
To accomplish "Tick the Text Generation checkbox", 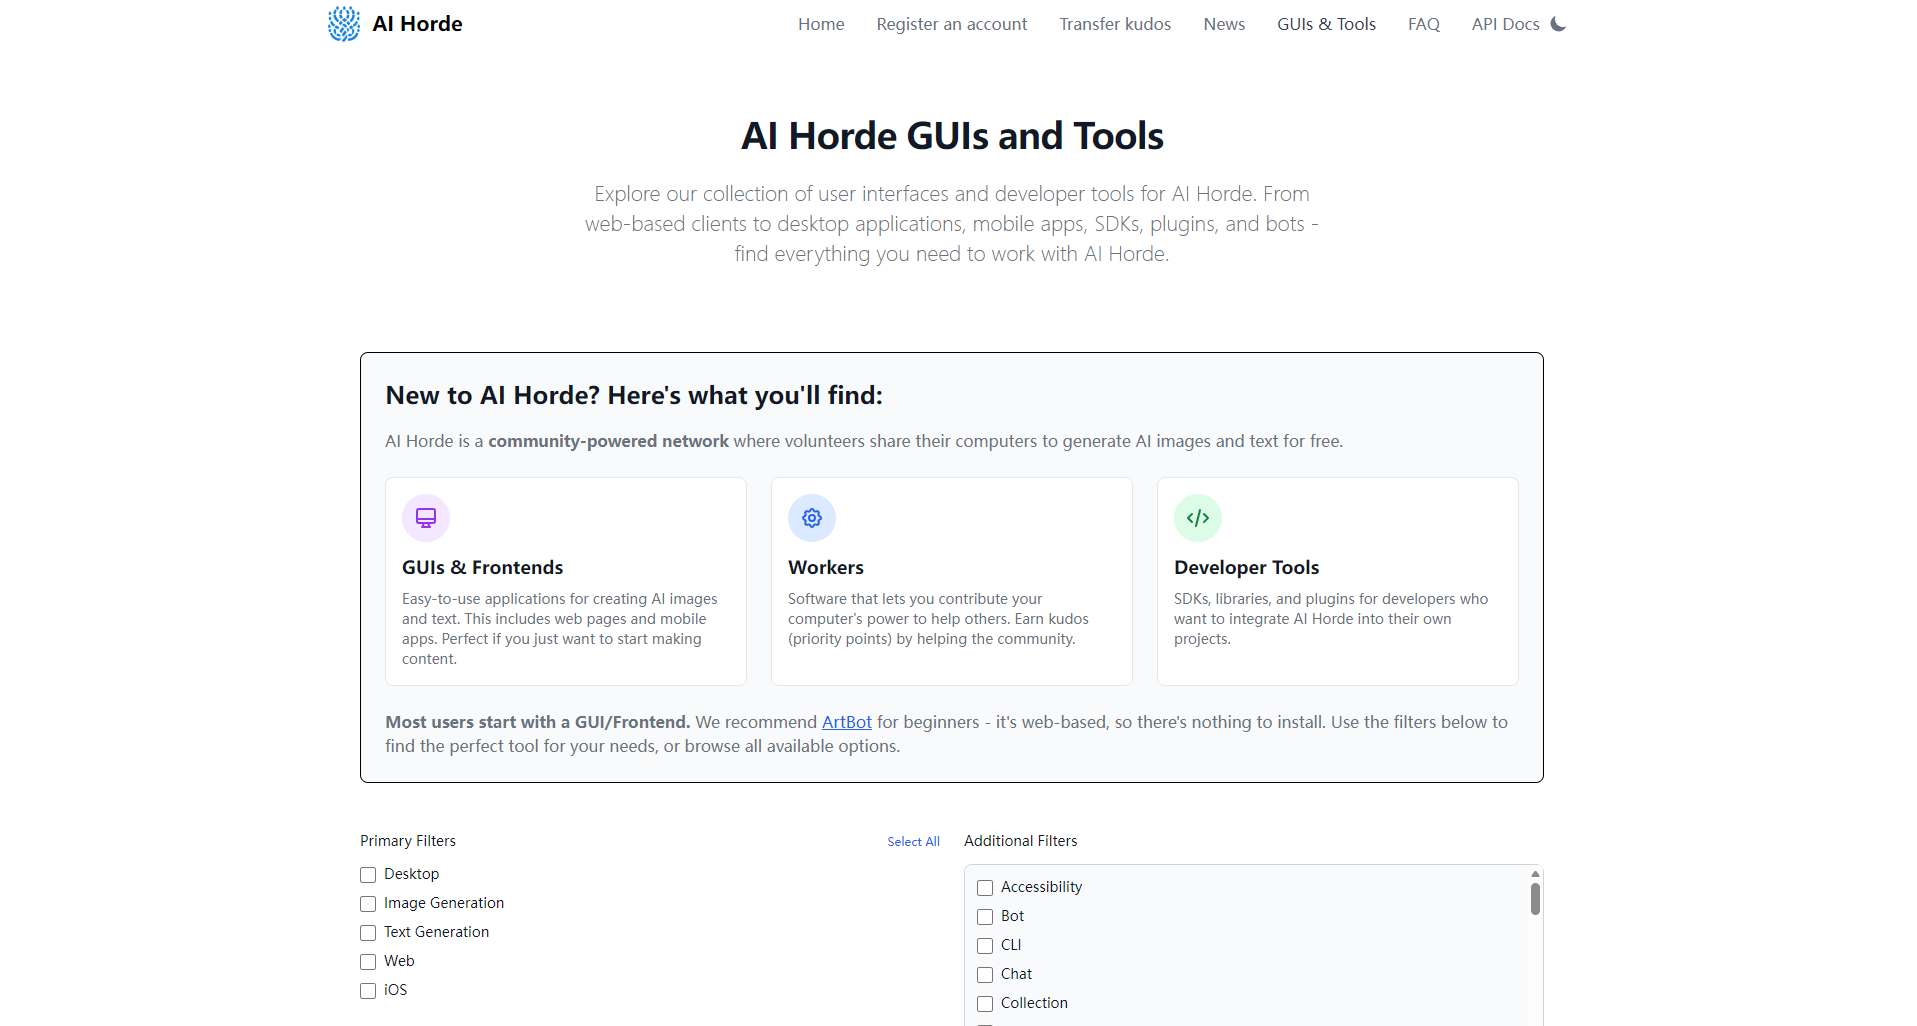I will [368, 933].
